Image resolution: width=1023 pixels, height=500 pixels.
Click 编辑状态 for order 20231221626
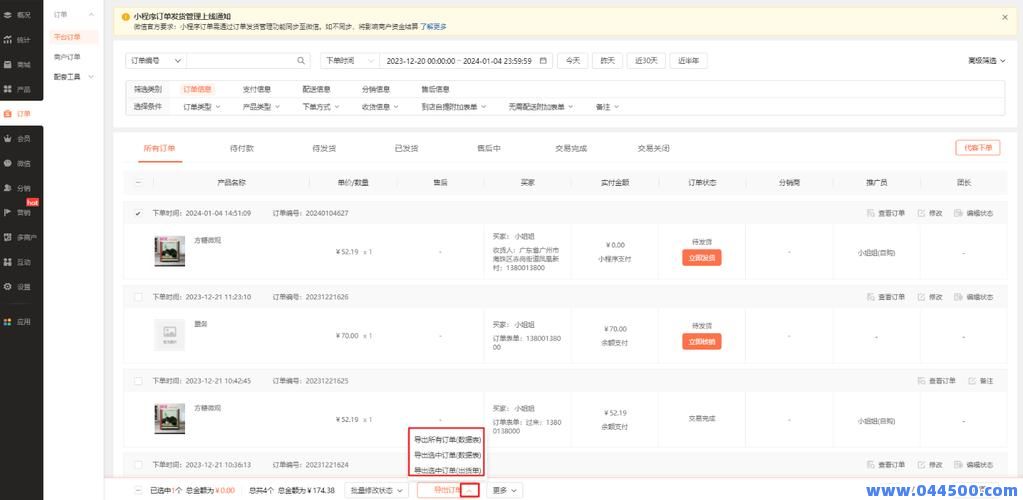click(x=973, y=297)
